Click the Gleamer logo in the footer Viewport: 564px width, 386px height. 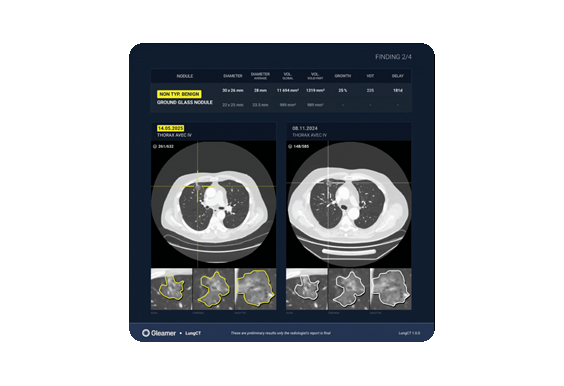[159, 333]
